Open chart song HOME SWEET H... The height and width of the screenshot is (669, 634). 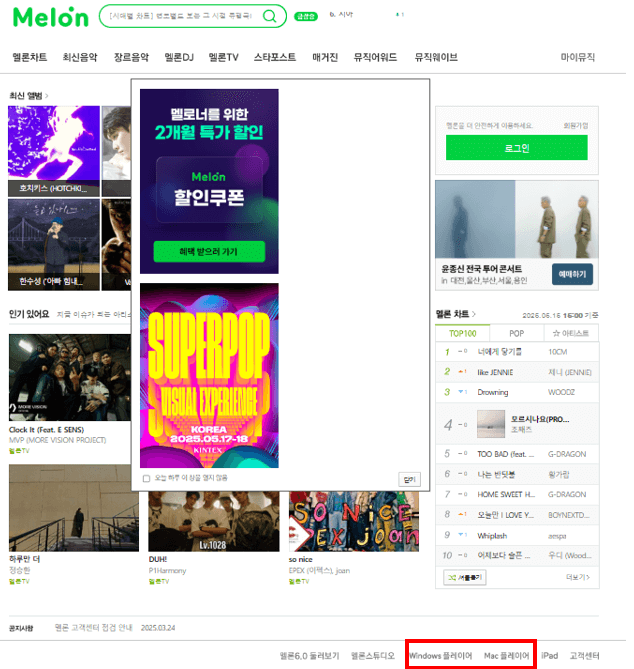pos(506,494)
